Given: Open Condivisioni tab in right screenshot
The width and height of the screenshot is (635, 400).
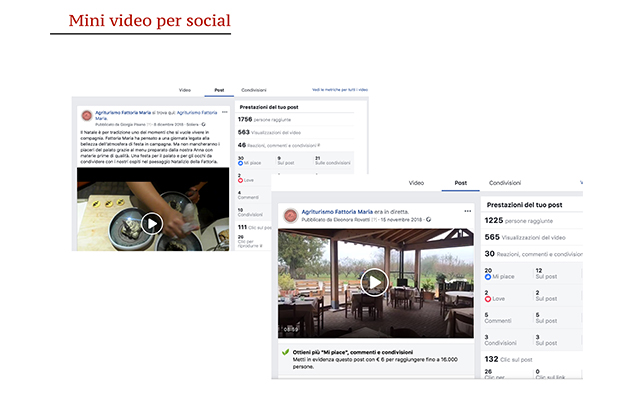Looking at the screenshot, I should (505, 183).
